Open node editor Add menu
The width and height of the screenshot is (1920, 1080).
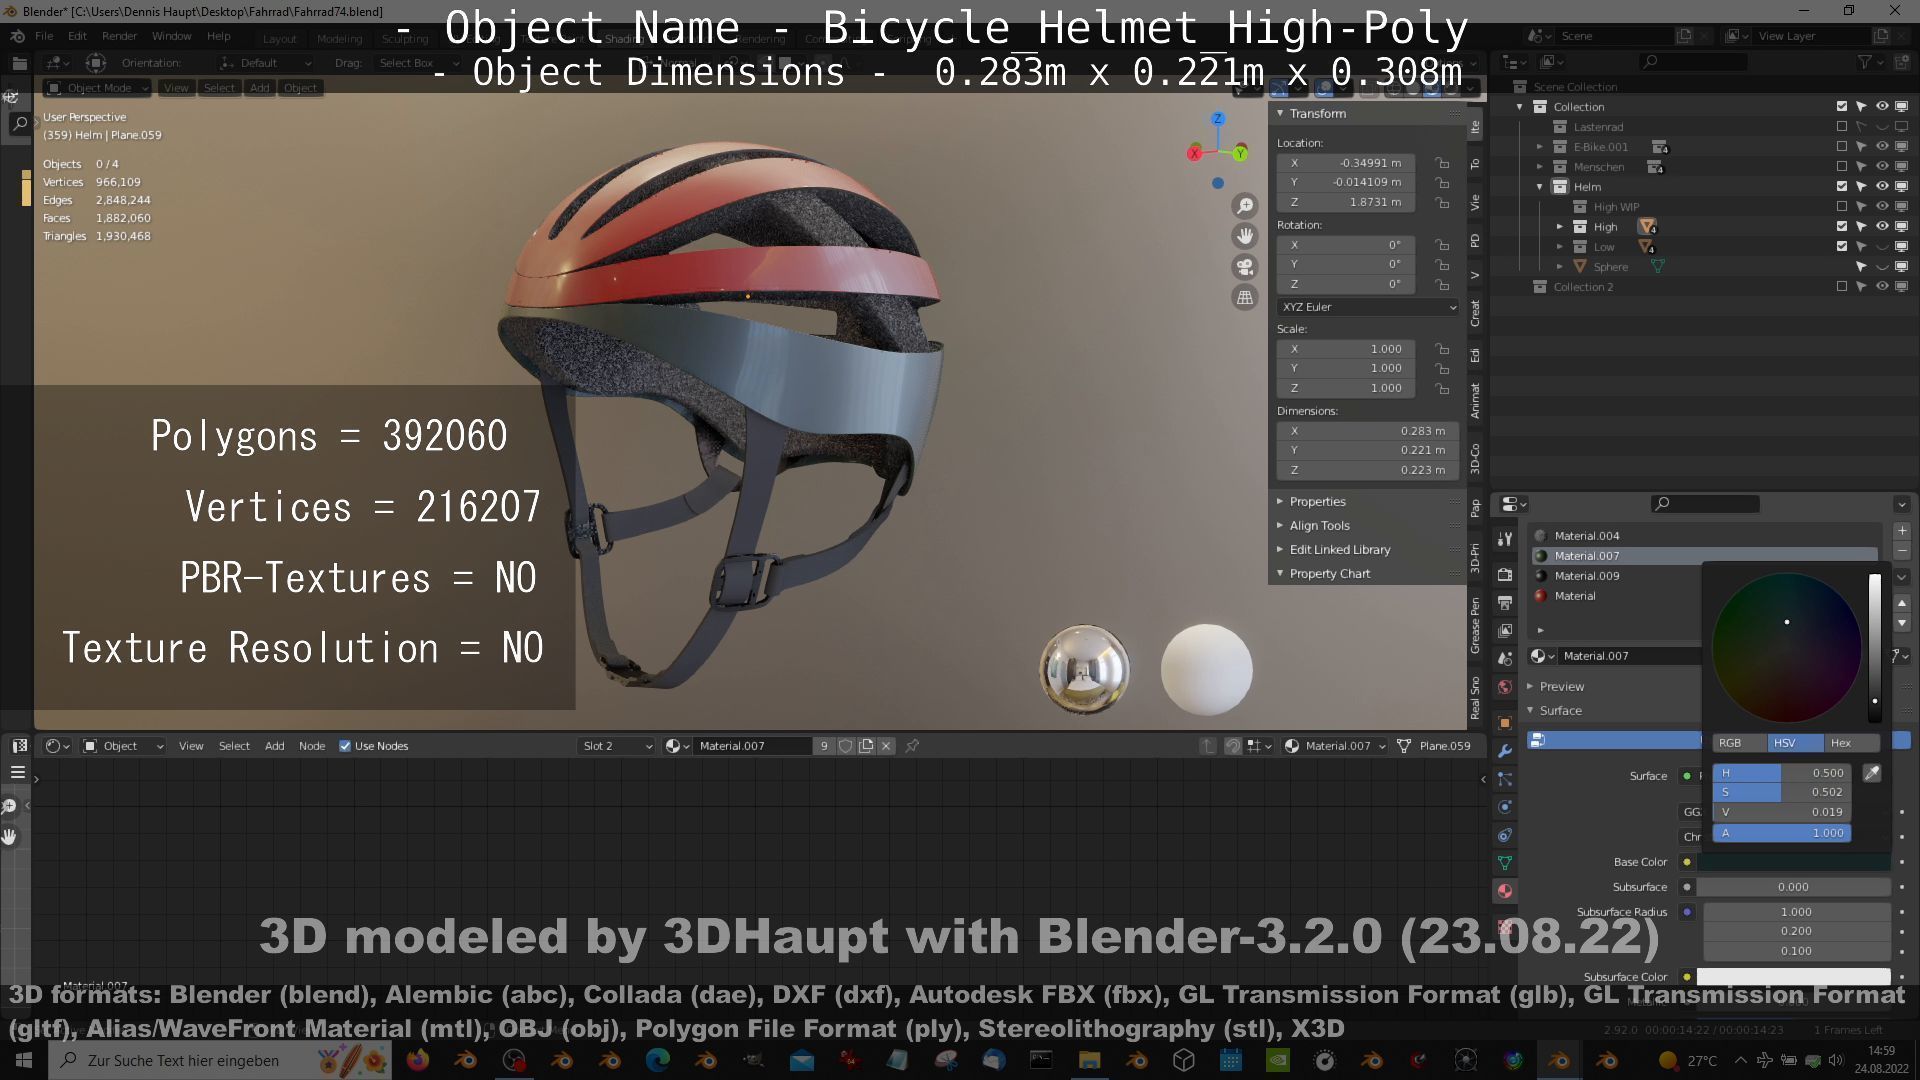point(274,746)
